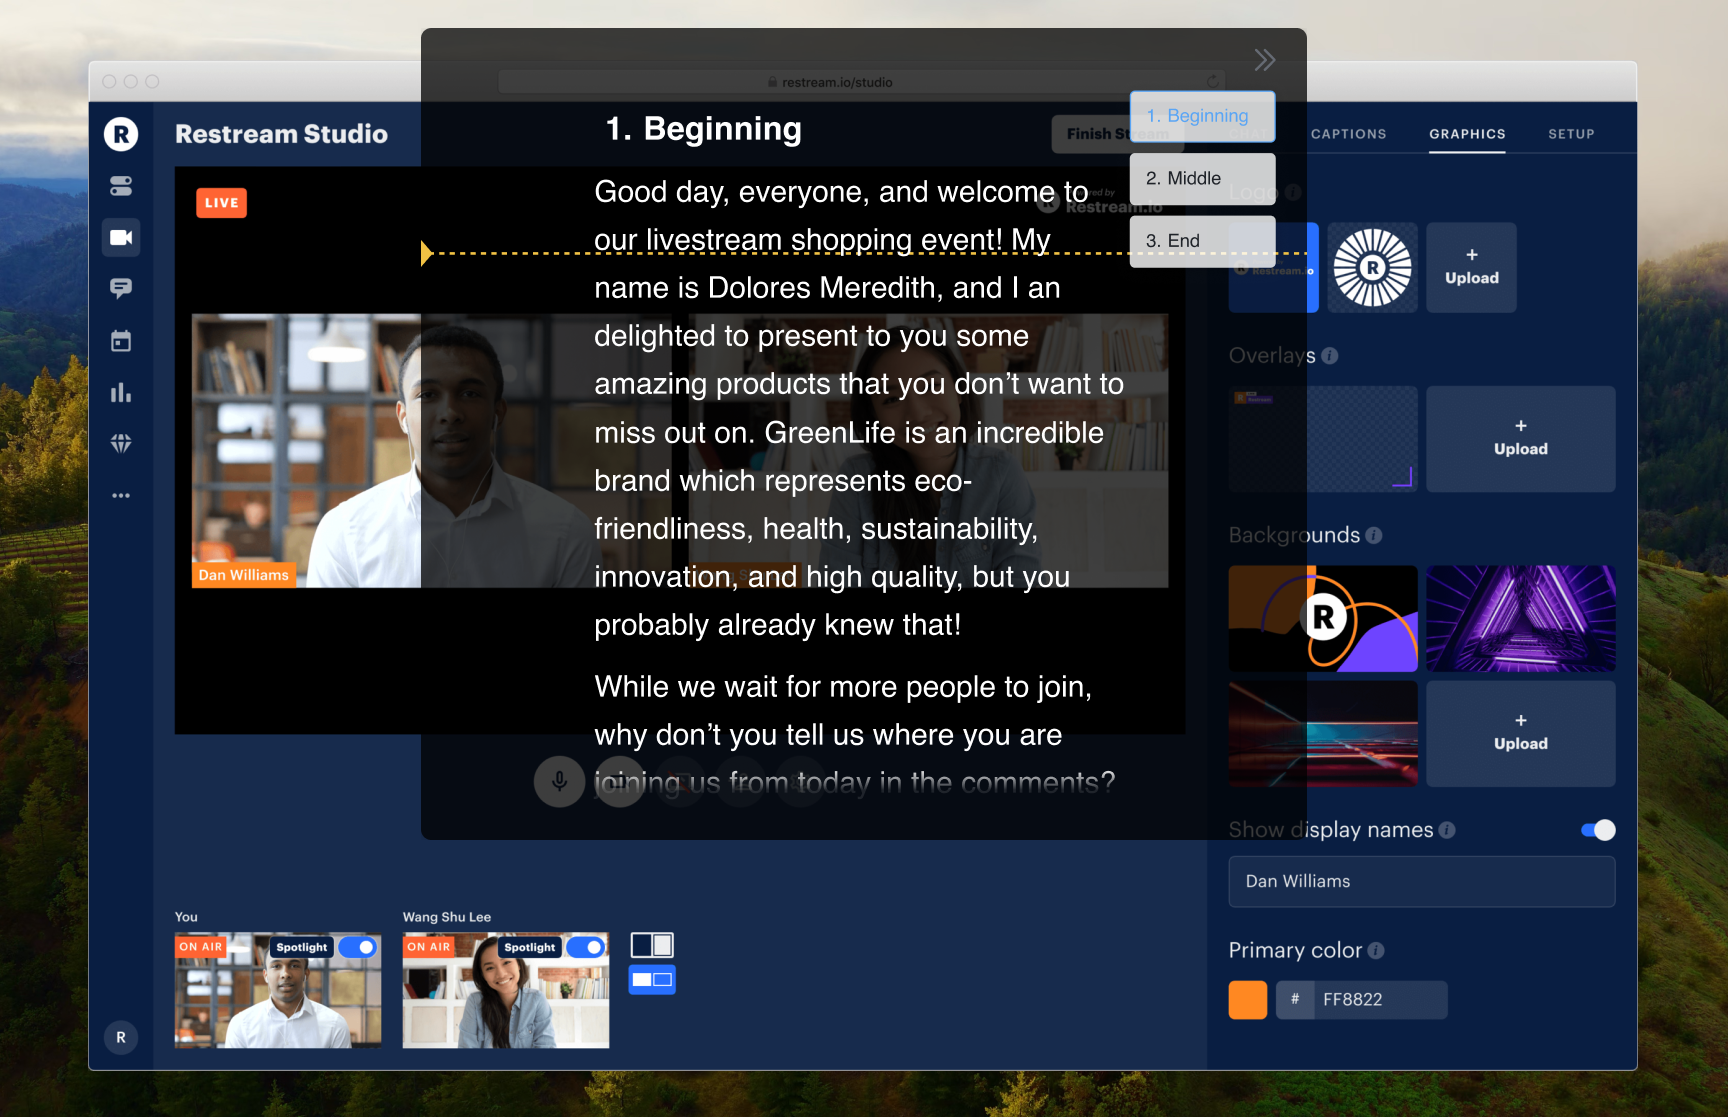The image size is (1728, 1117).
Task: Click the info icon next to Primary color
Action: (x=1376, y=950)
